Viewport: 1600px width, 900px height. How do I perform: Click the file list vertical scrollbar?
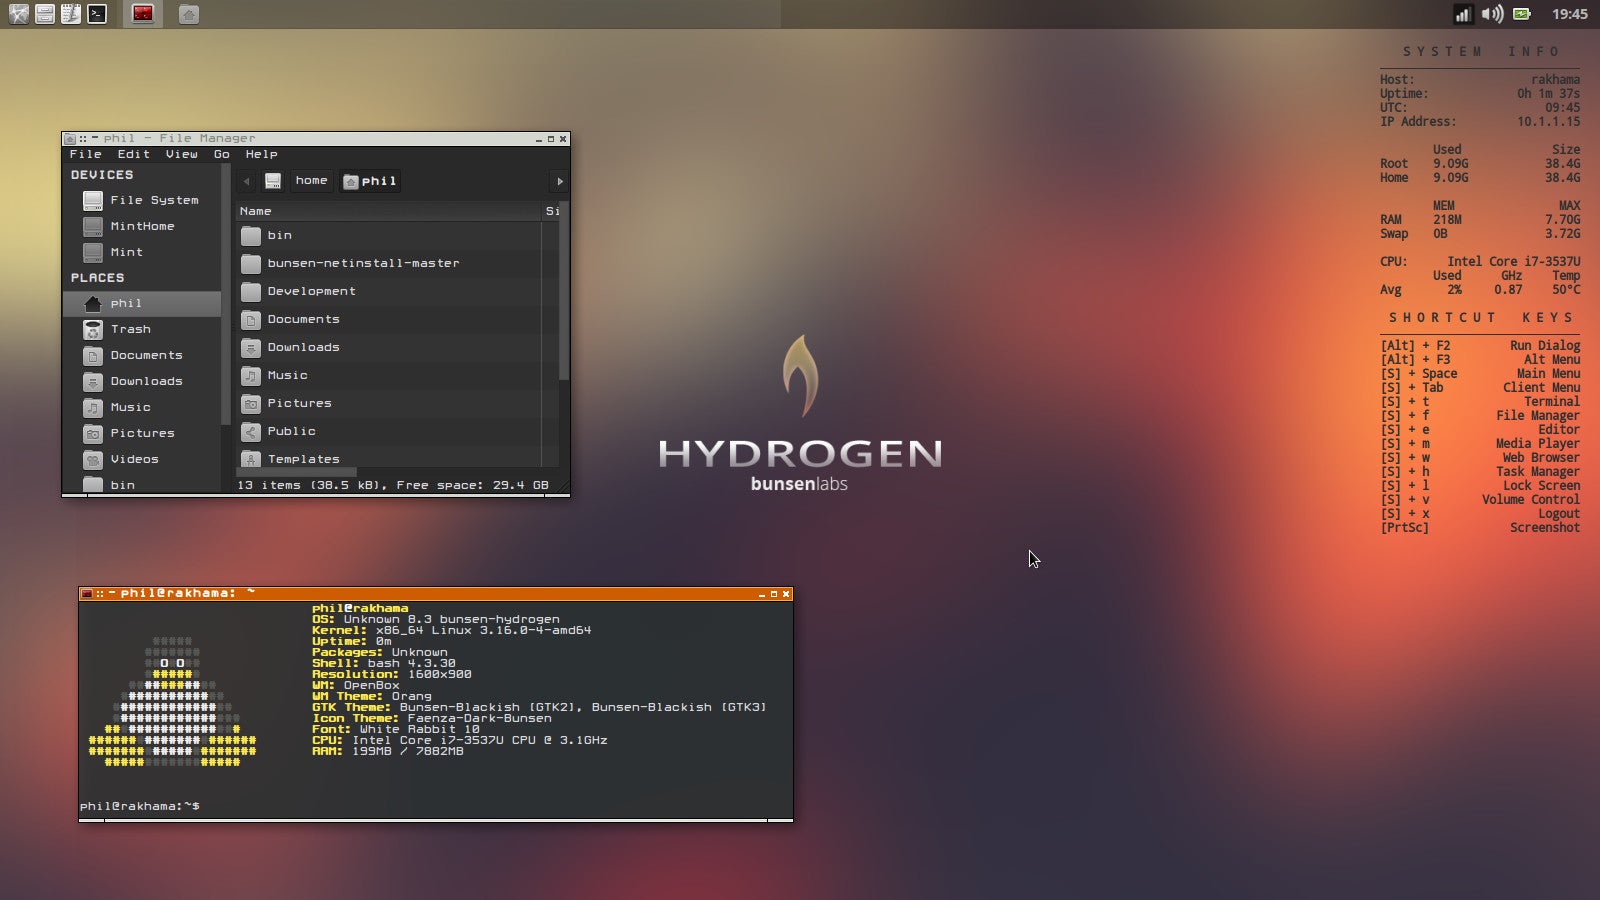coord(563,300)
